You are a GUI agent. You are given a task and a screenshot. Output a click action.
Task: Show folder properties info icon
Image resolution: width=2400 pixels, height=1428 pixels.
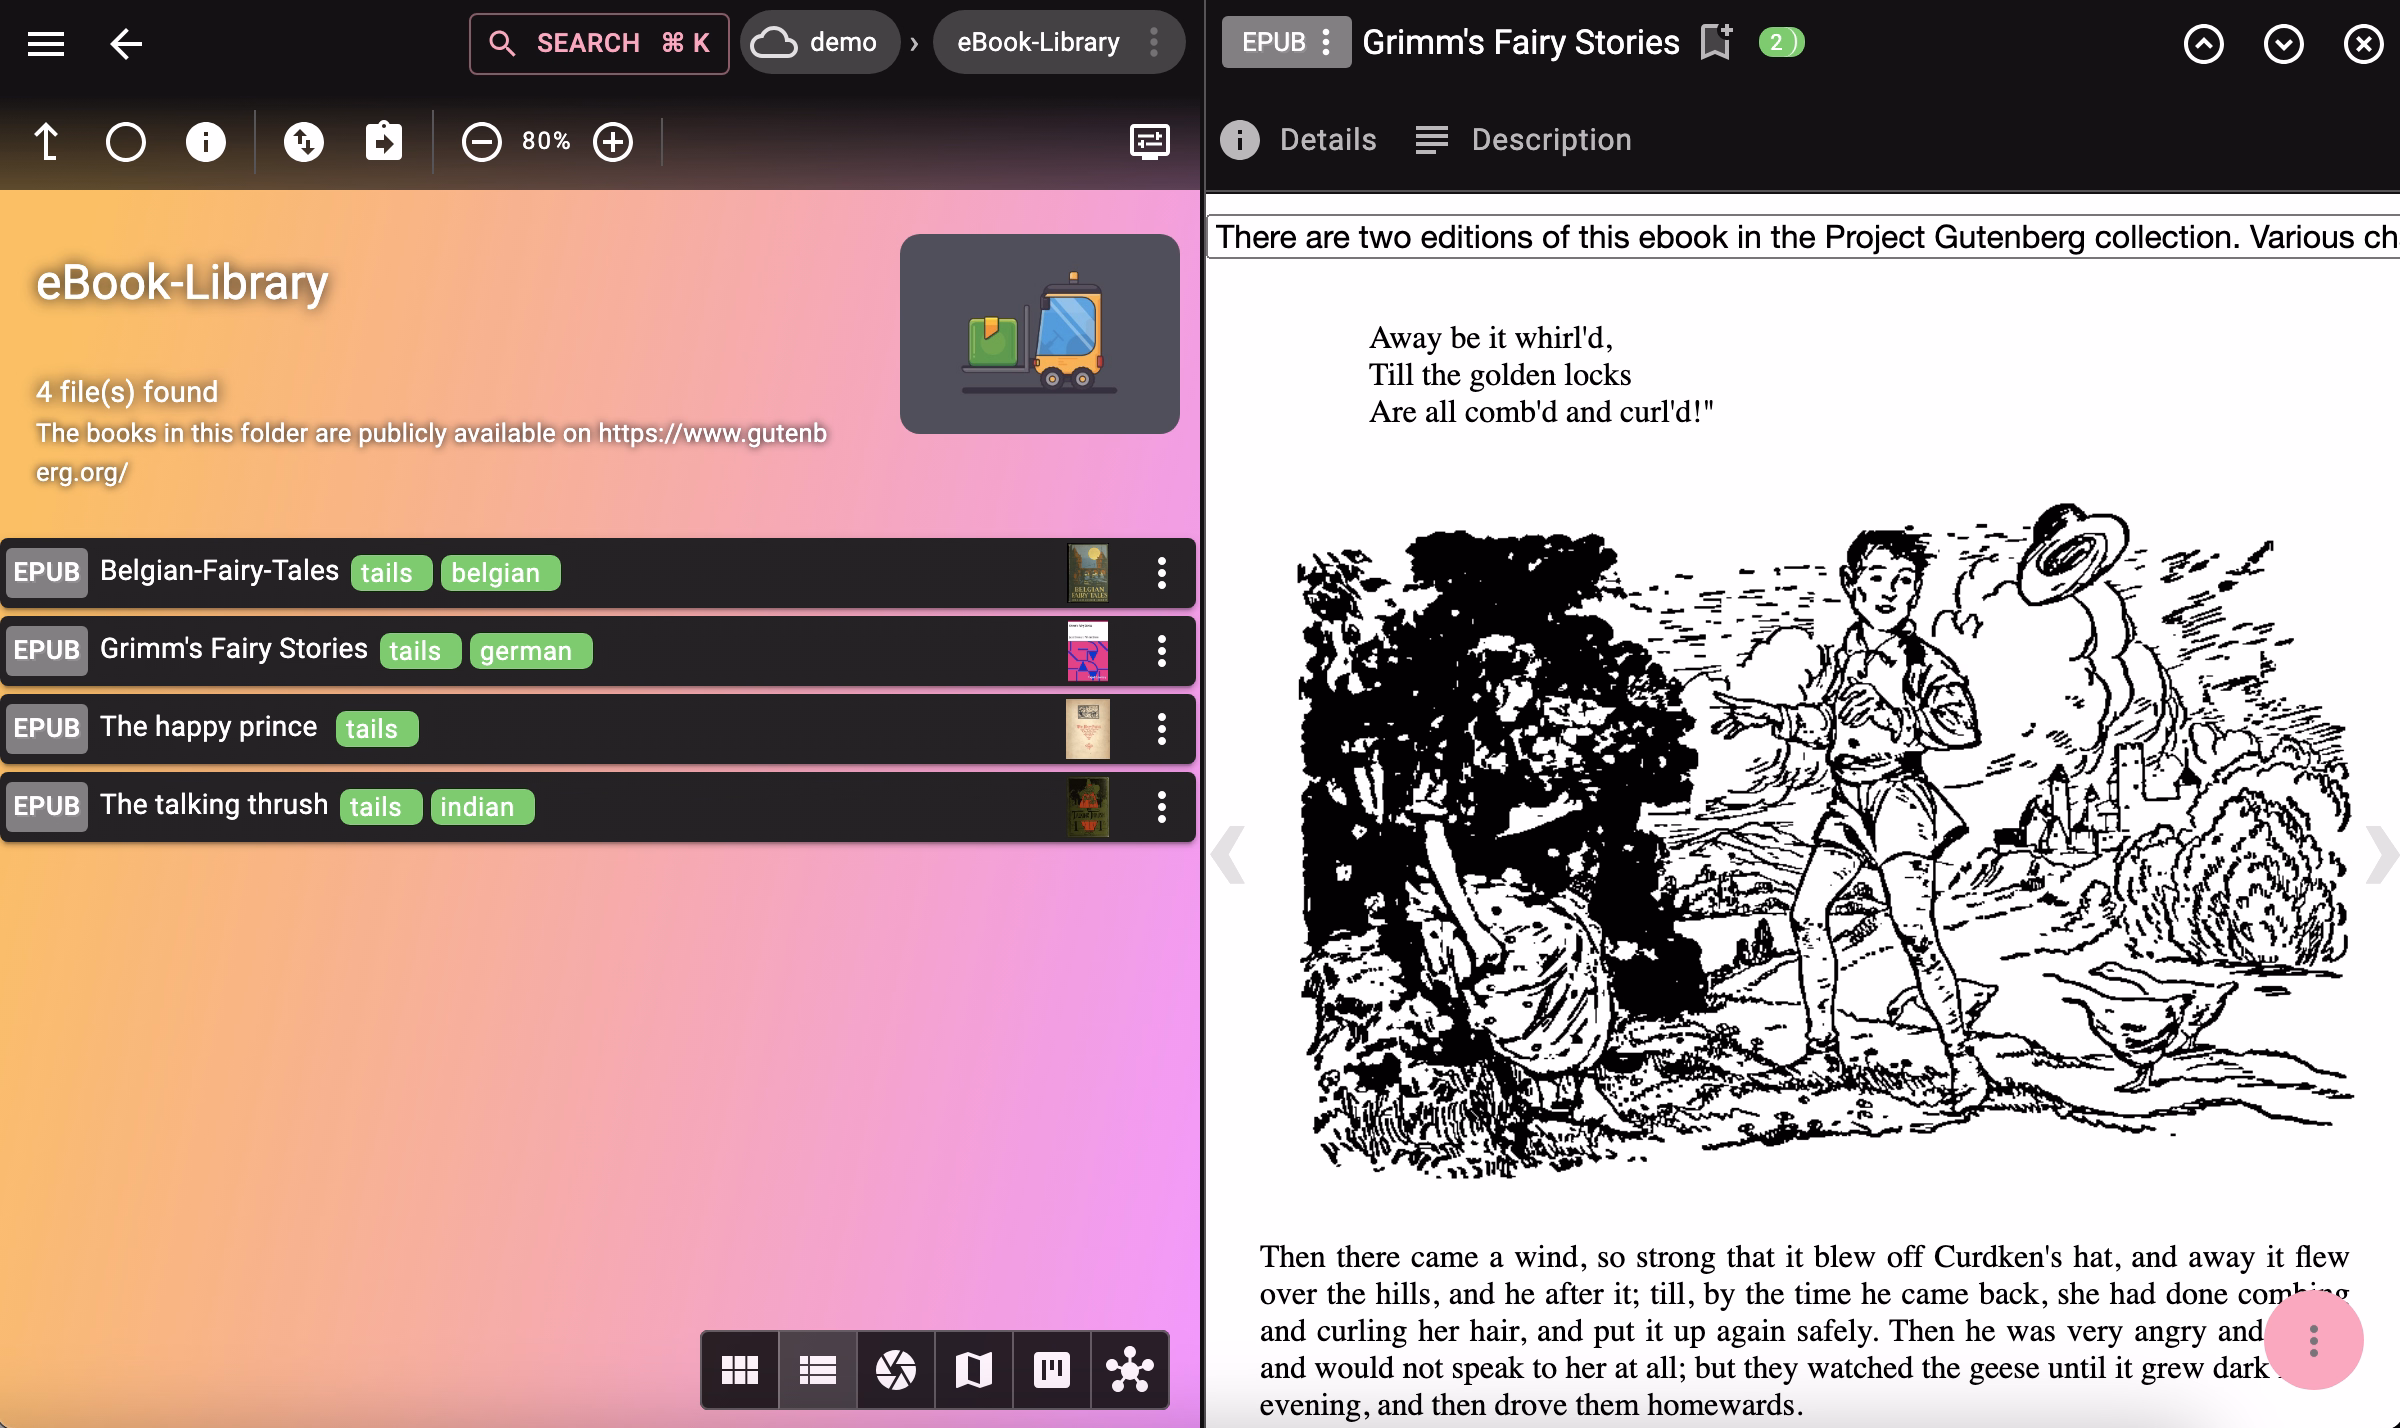206,142
